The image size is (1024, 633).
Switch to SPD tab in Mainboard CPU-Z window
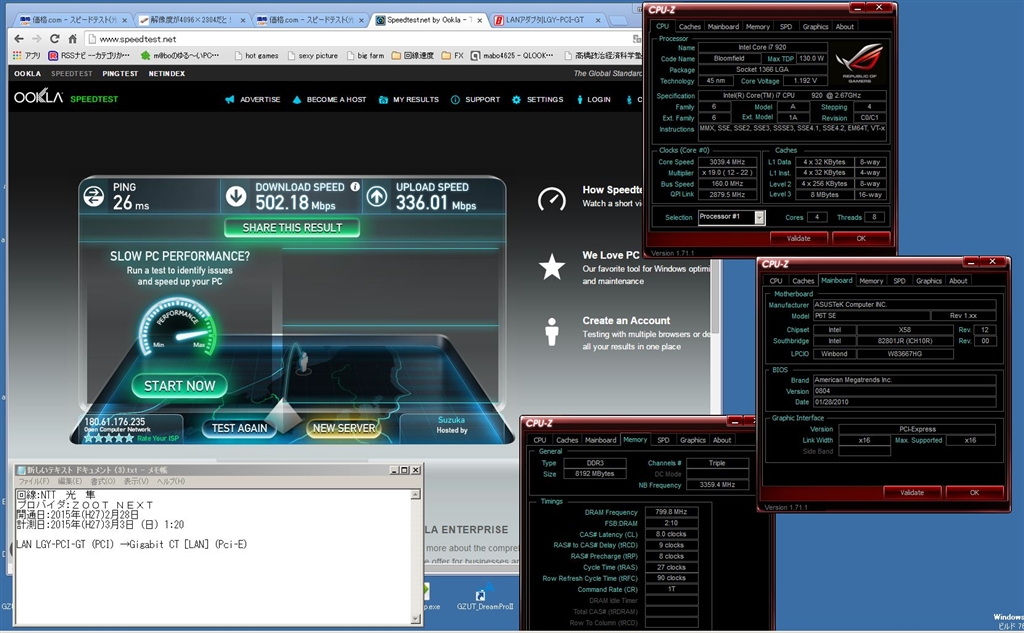coord(899,281)
